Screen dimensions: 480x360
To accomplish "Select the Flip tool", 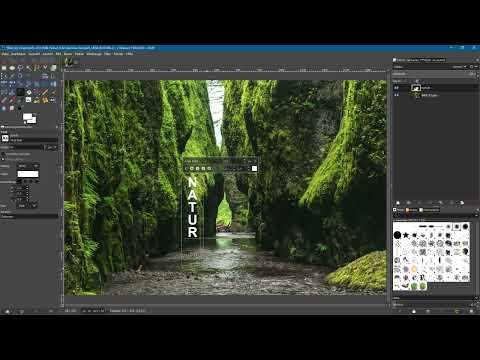I will [53, 84].
